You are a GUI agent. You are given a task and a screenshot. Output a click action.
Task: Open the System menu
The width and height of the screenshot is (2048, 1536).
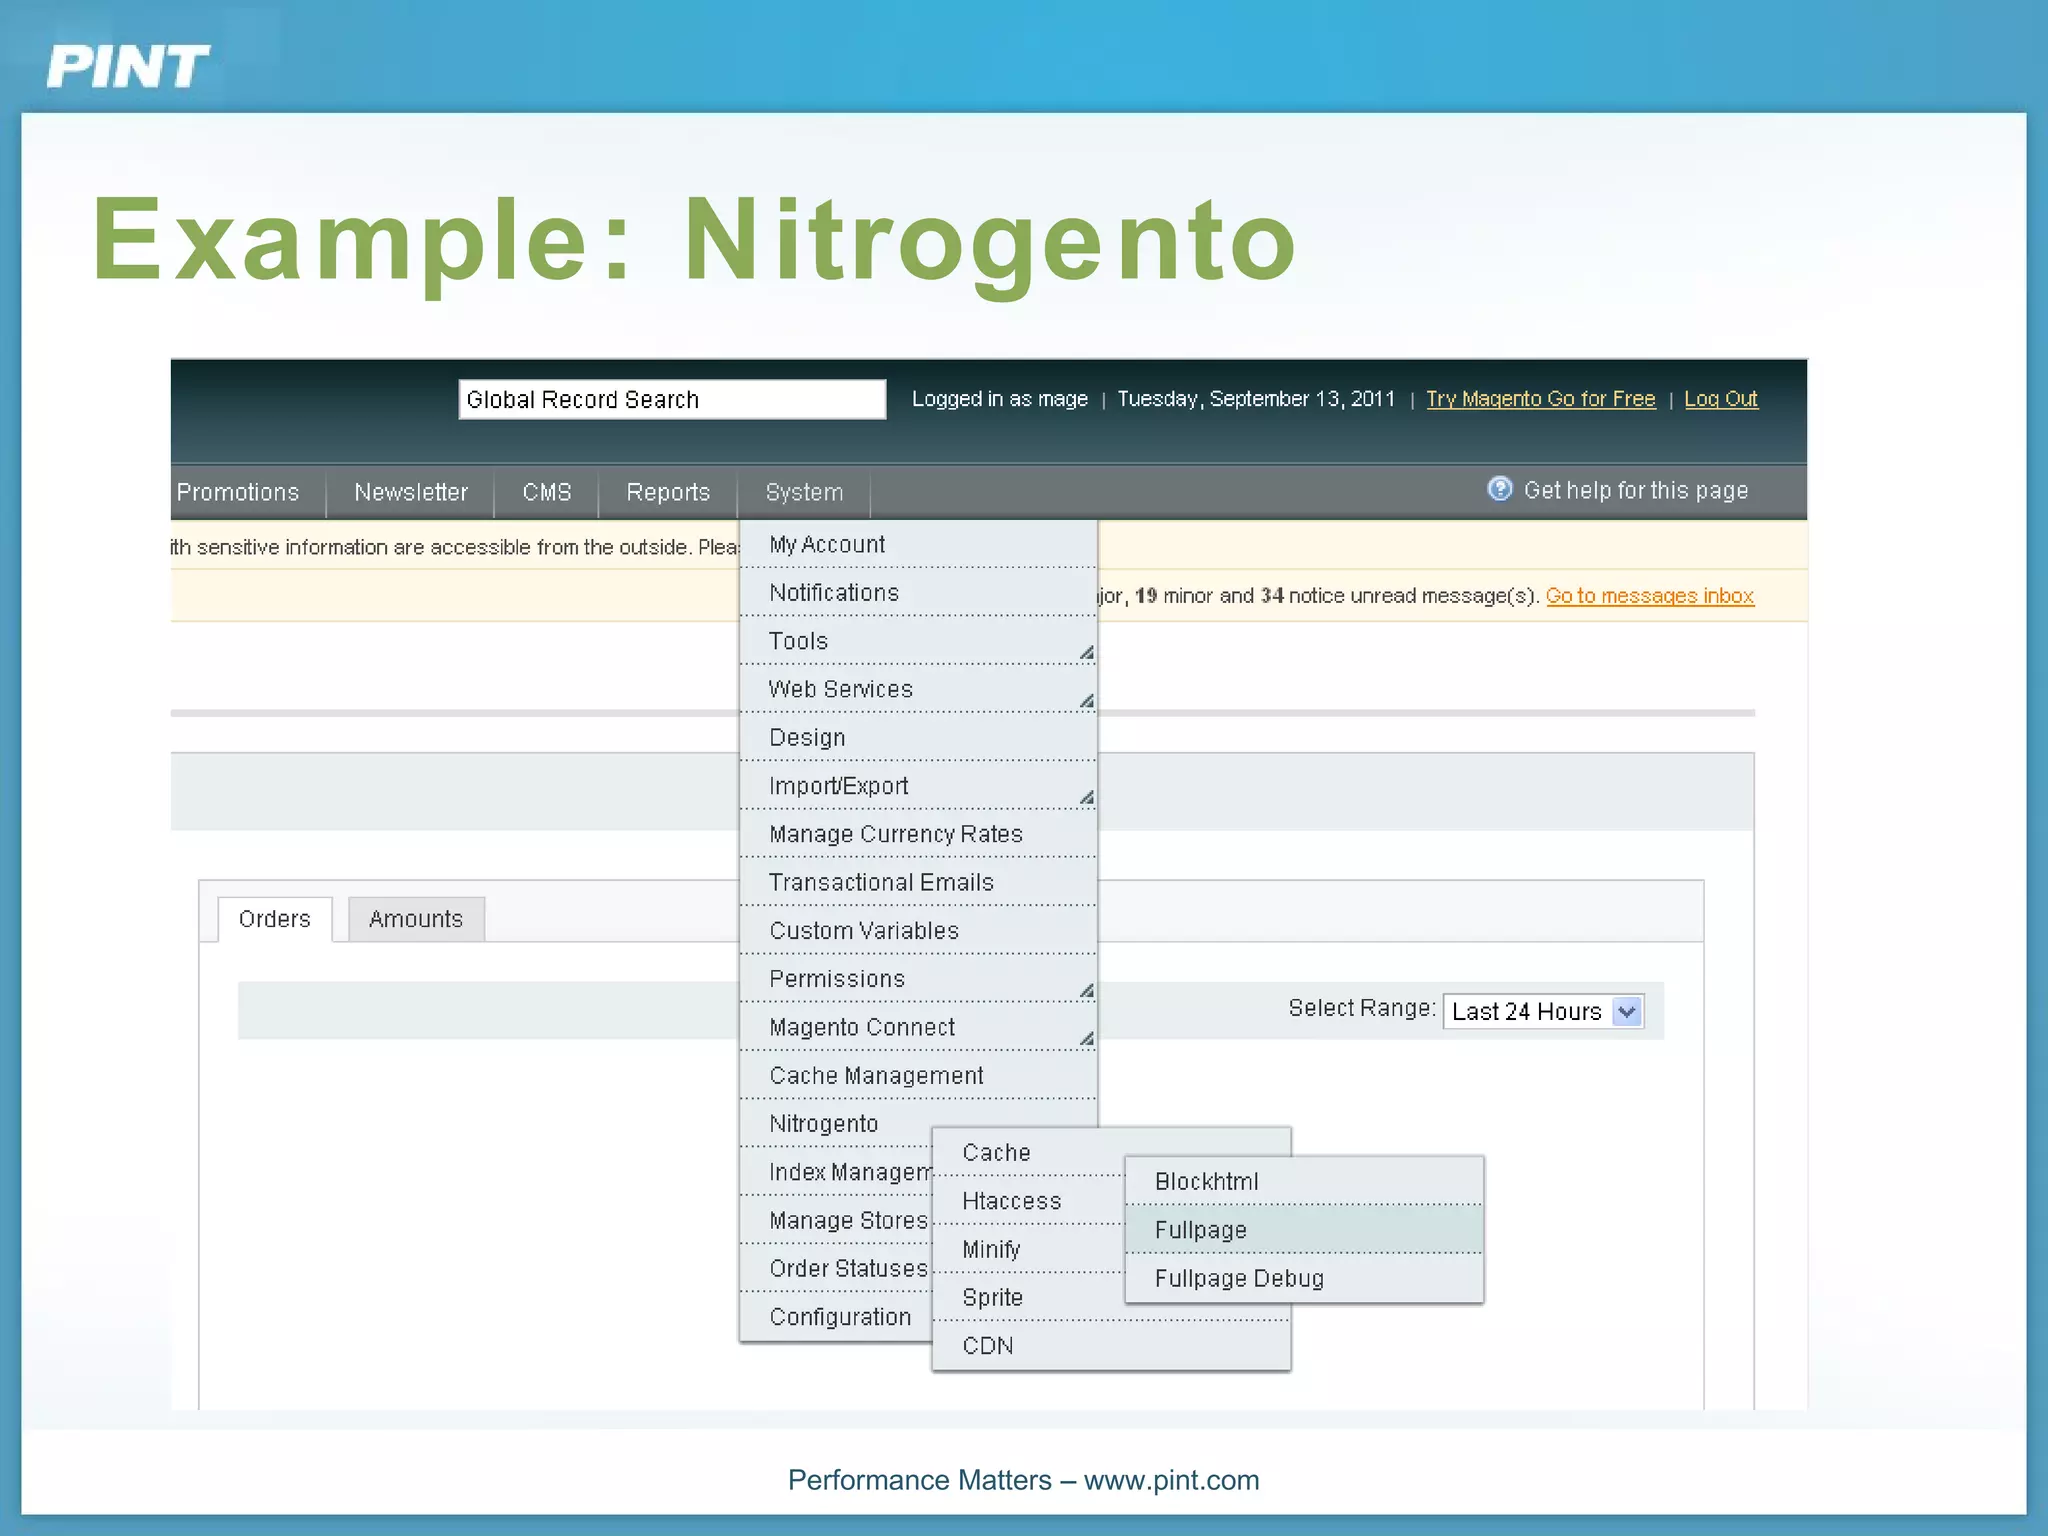click(804, 492)
